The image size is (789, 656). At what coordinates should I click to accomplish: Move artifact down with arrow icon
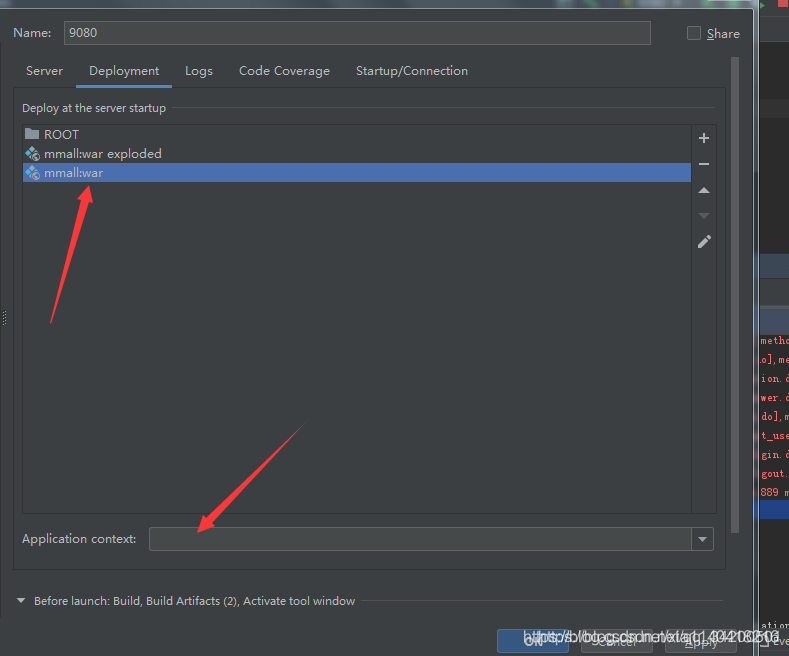[703, 216]
